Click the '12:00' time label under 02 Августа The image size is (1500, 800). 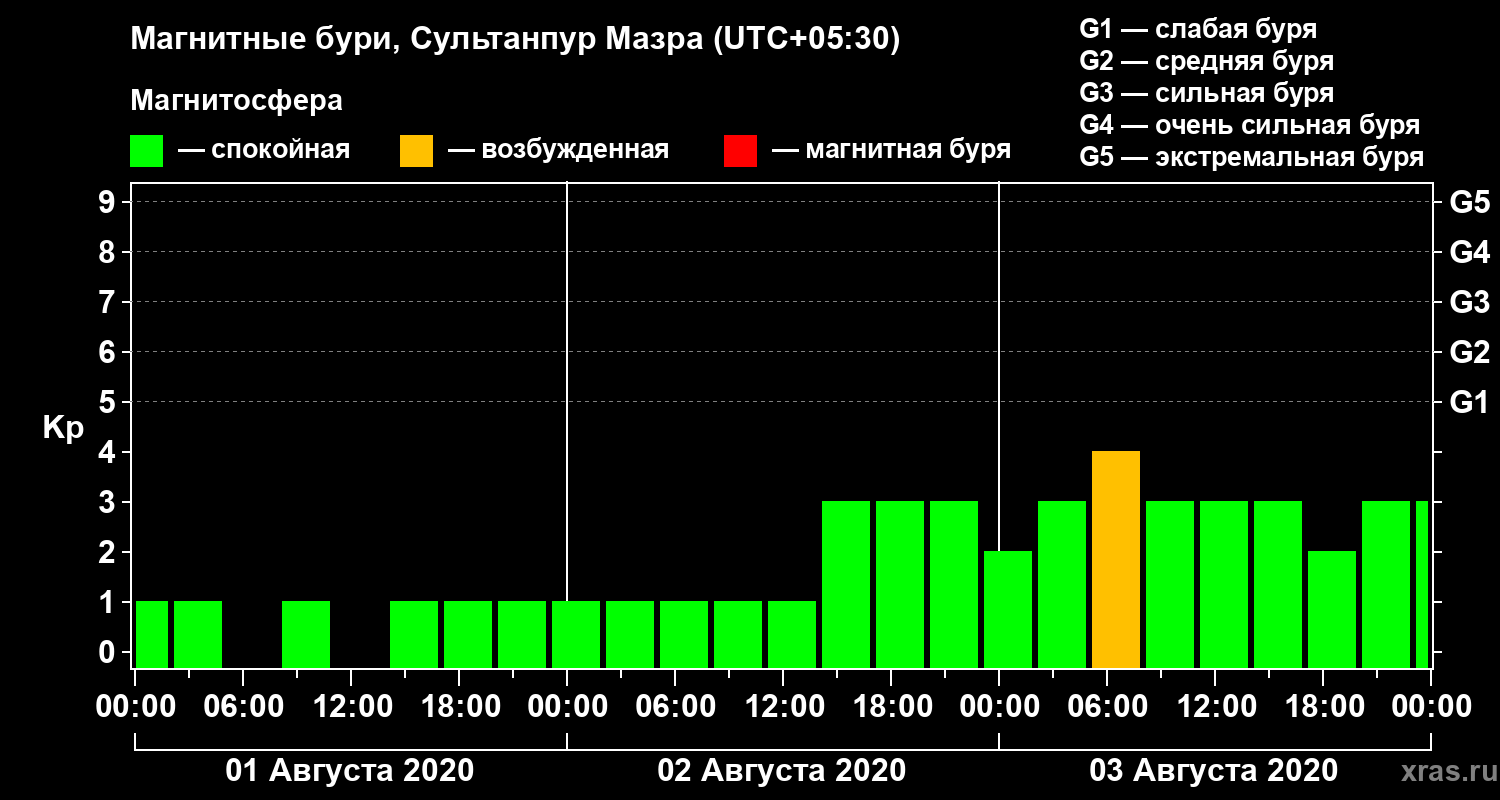point(783,707)
